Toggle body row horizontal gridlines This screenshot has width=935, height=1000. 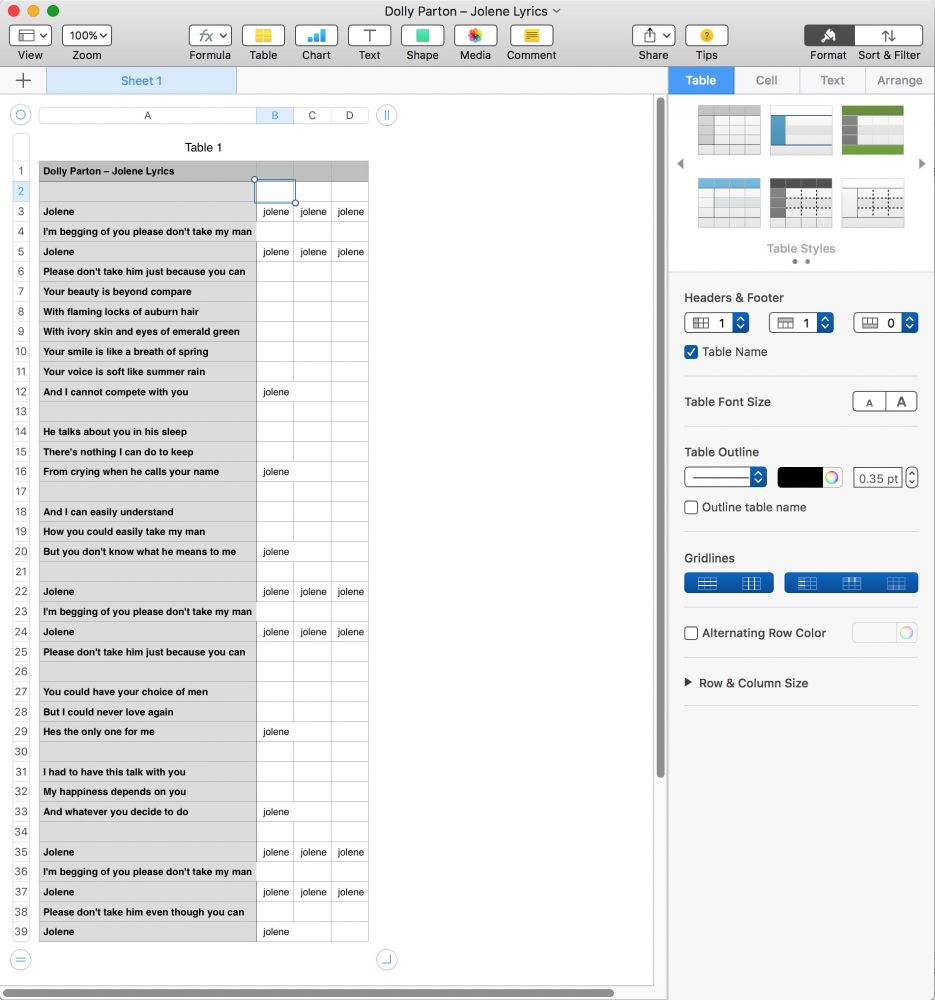point(707,583)
